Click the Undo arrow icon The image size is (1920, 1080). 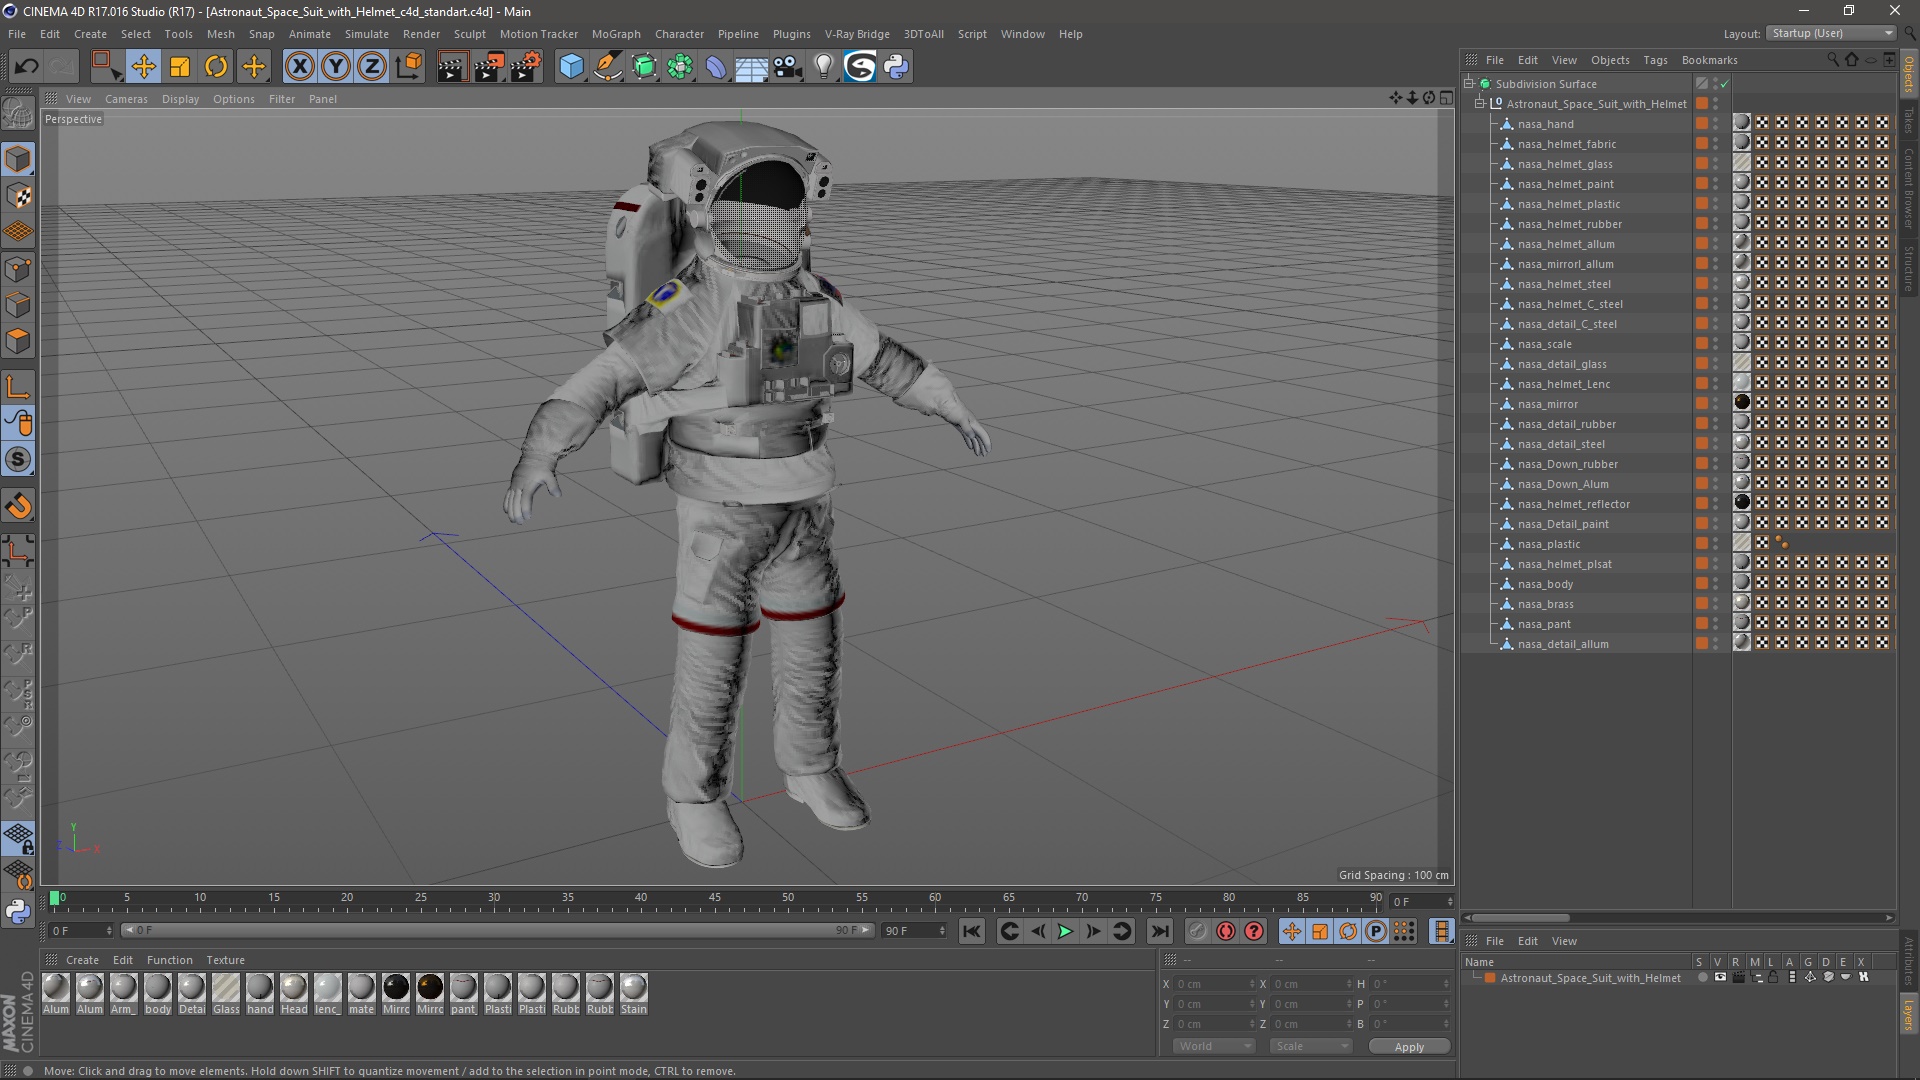(26, 67)
